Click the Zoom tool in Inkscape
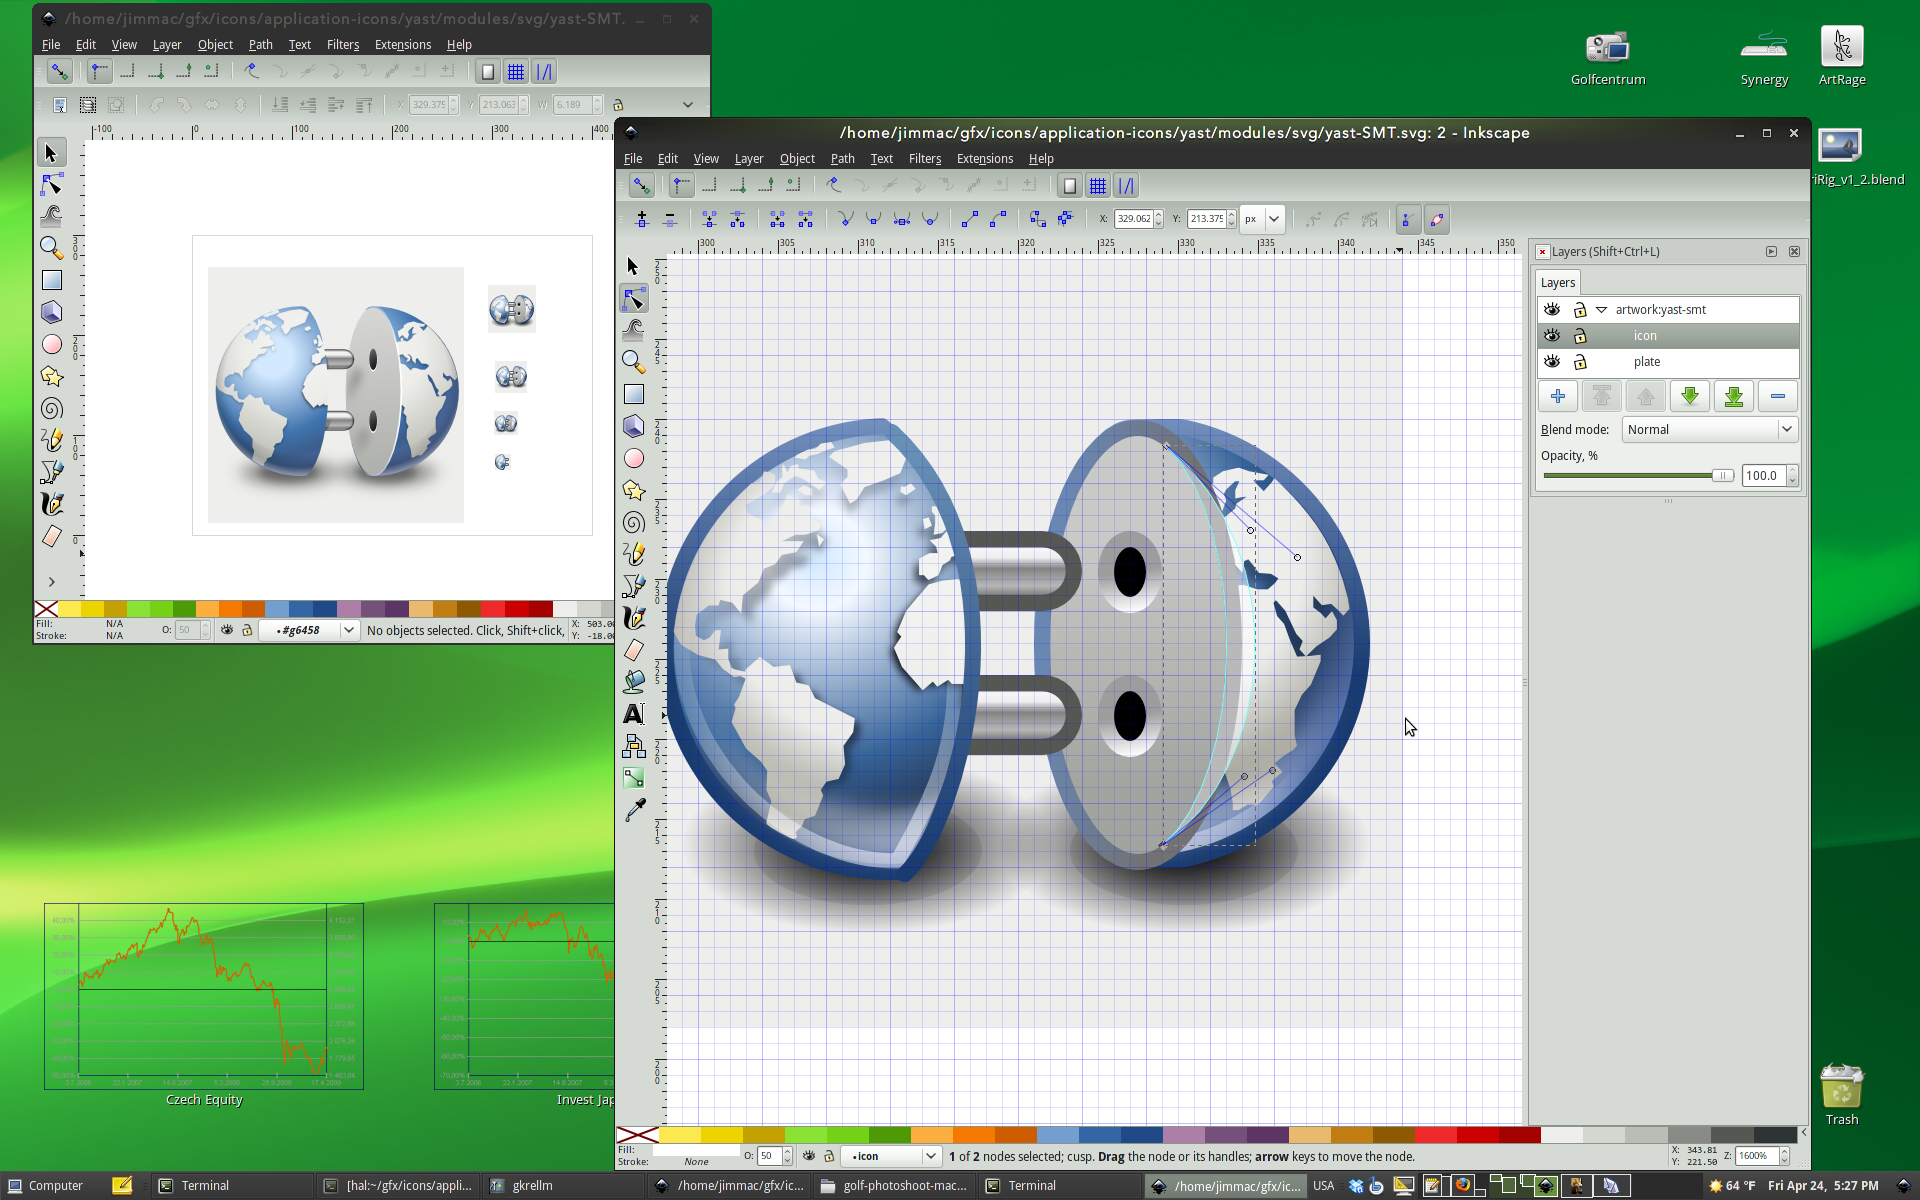Screen dimensions: 1920x1200 (x=633, y=361)
